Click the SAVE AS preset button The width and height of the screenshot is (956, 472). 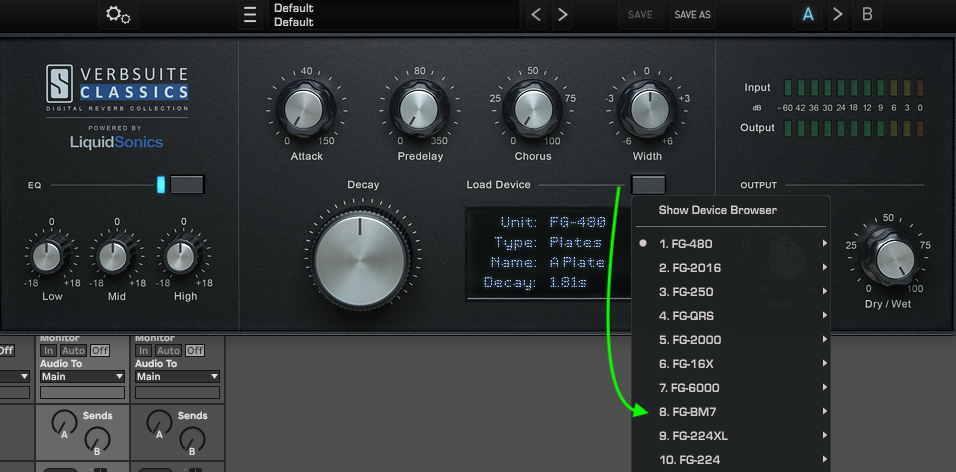coord(692,15)
